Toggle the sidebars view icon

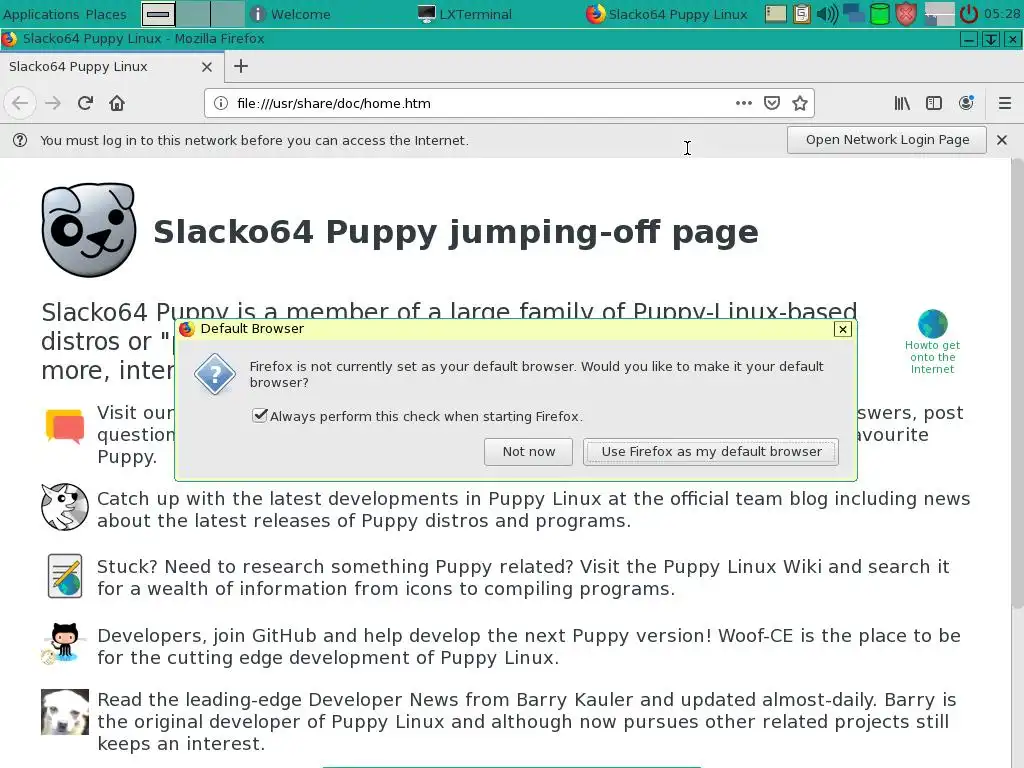(934, 103)
